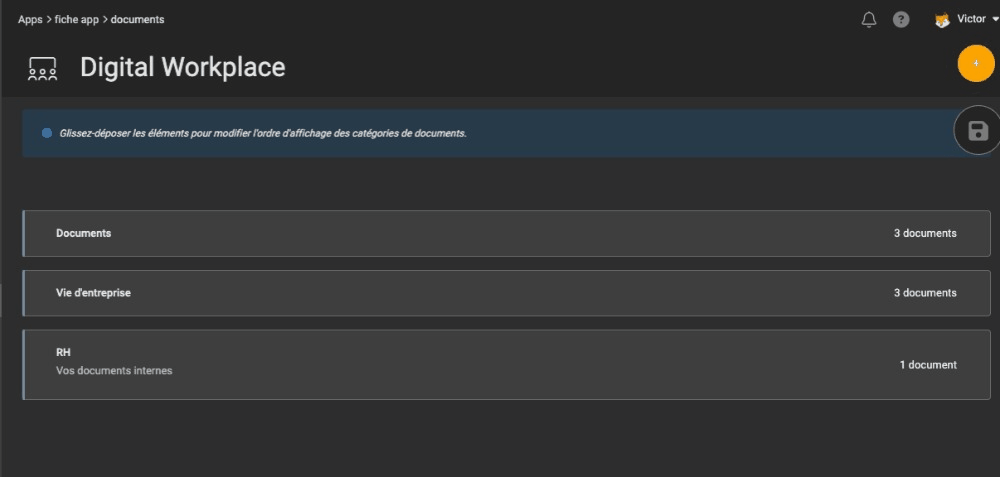The image size is (1000, 477).
Task: Click the Vos documents internes description
Action: click(114, 371)
